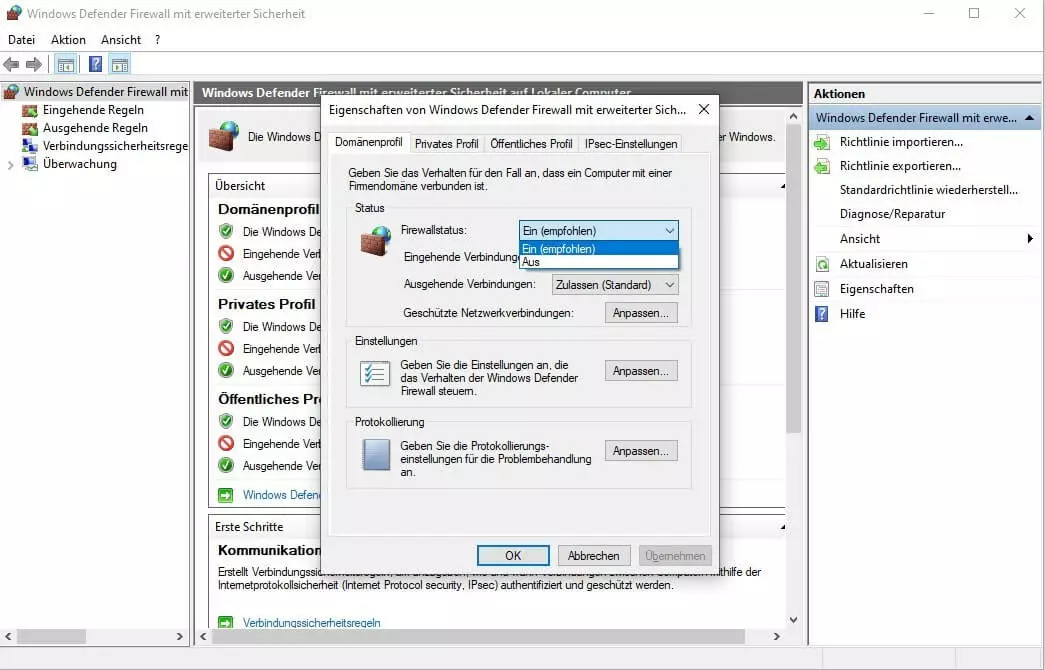Click the firewall icon in overview header
The image size is (1045, 670).
[x=224, y=136]
